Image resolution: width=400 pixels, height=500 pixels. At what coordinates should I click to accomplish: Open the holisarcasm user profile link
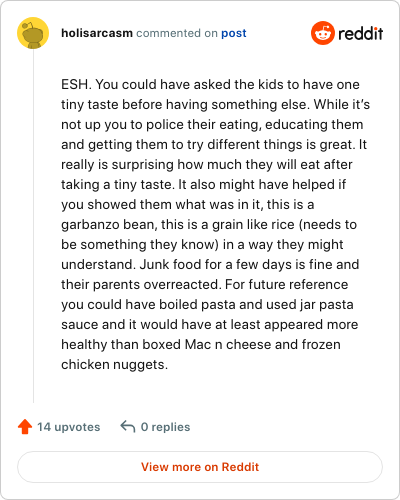coord(97,33)
